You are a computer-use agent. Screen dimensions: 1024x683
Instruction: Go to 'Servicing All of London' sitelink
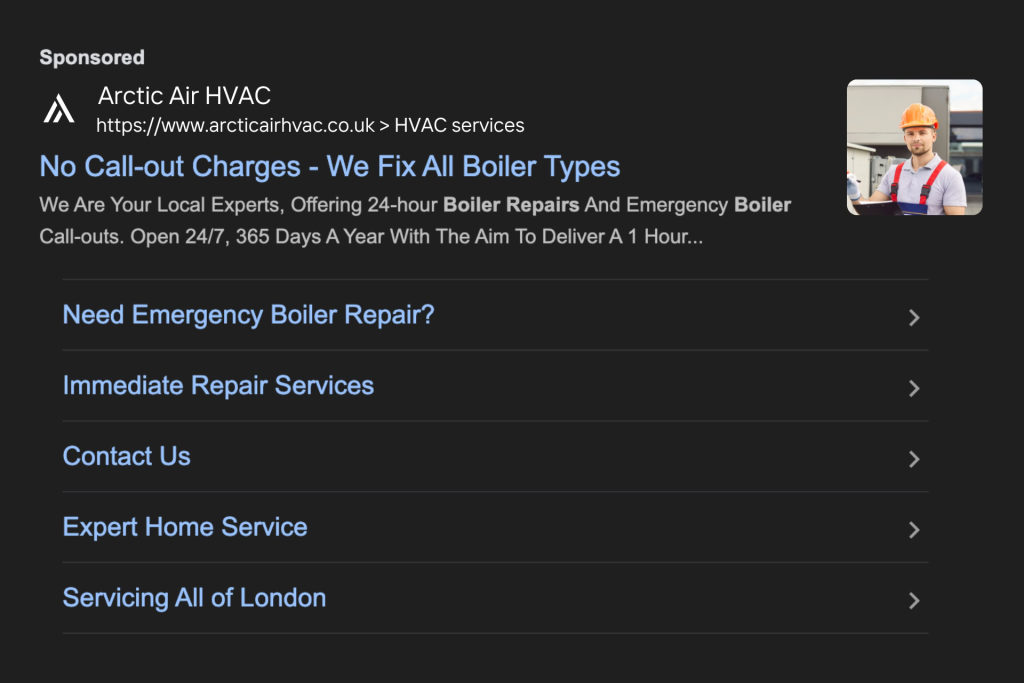(x=194, y=598)
